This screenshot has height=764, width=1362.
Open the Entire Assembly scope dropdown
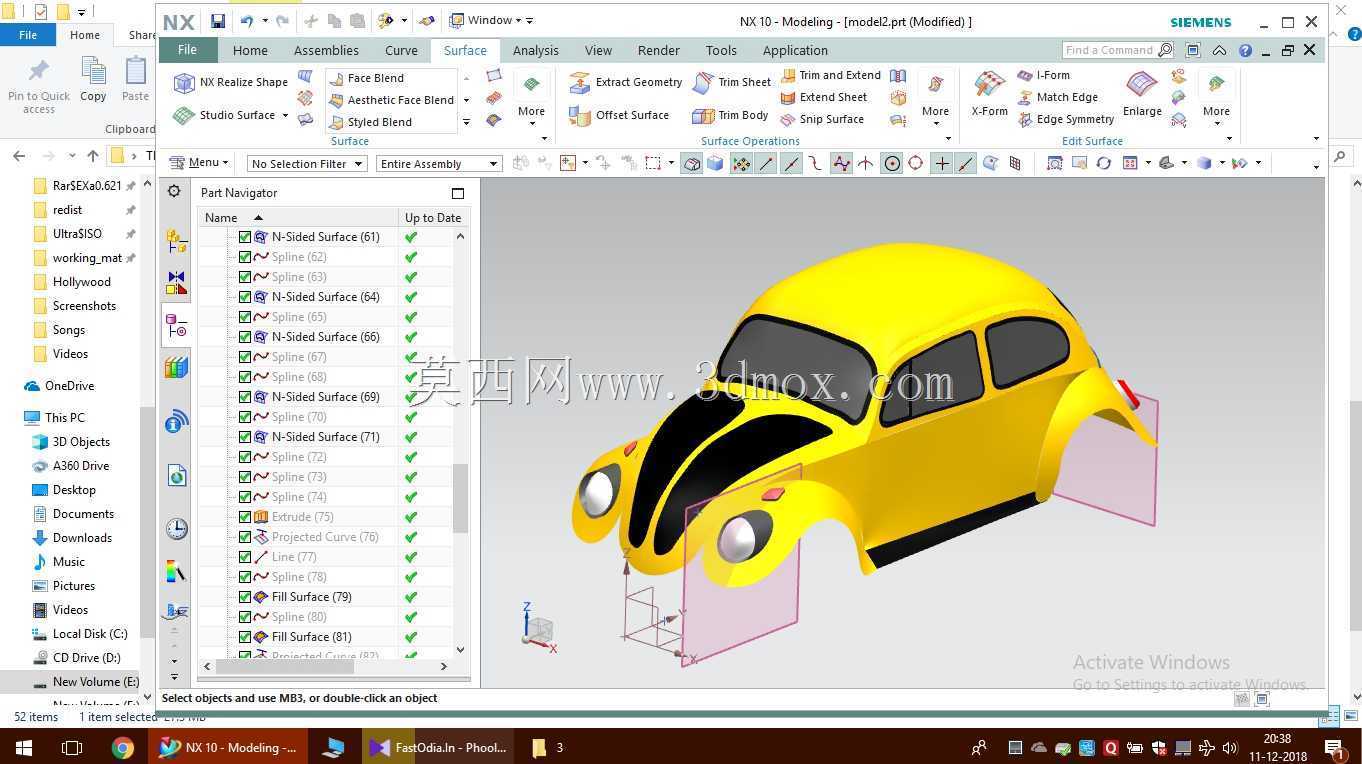pyautogui.click(x=438, y=164)
